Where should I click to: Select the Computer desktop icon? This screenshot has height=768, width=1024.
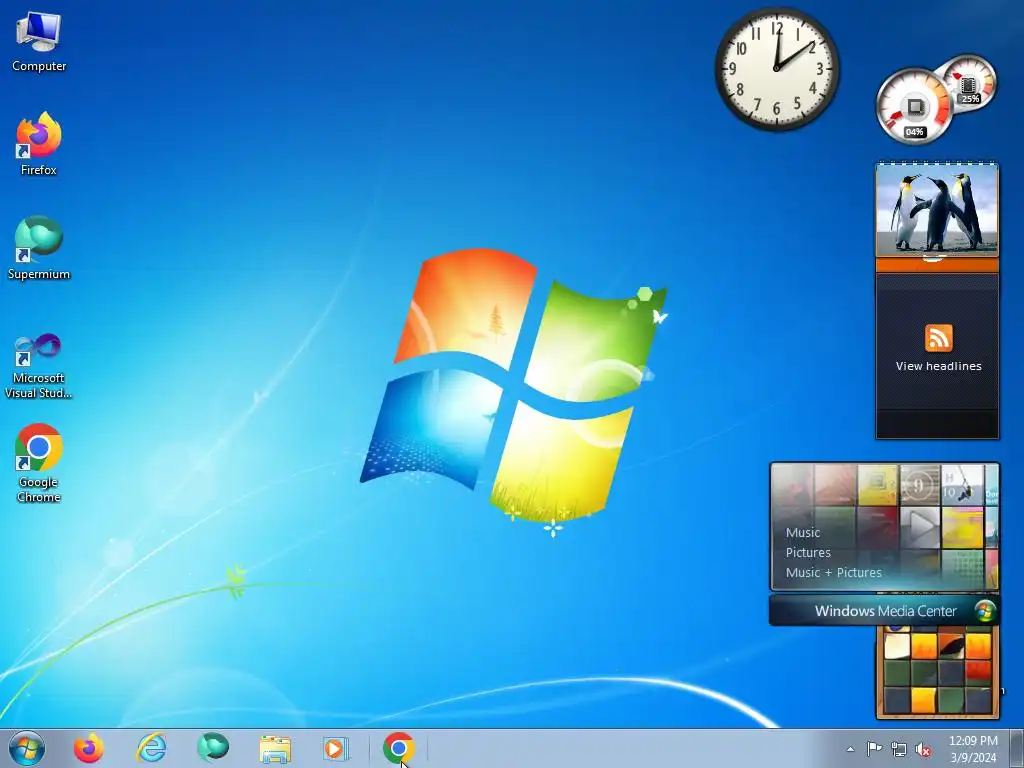pyautogui.click(x=39, y=40)
